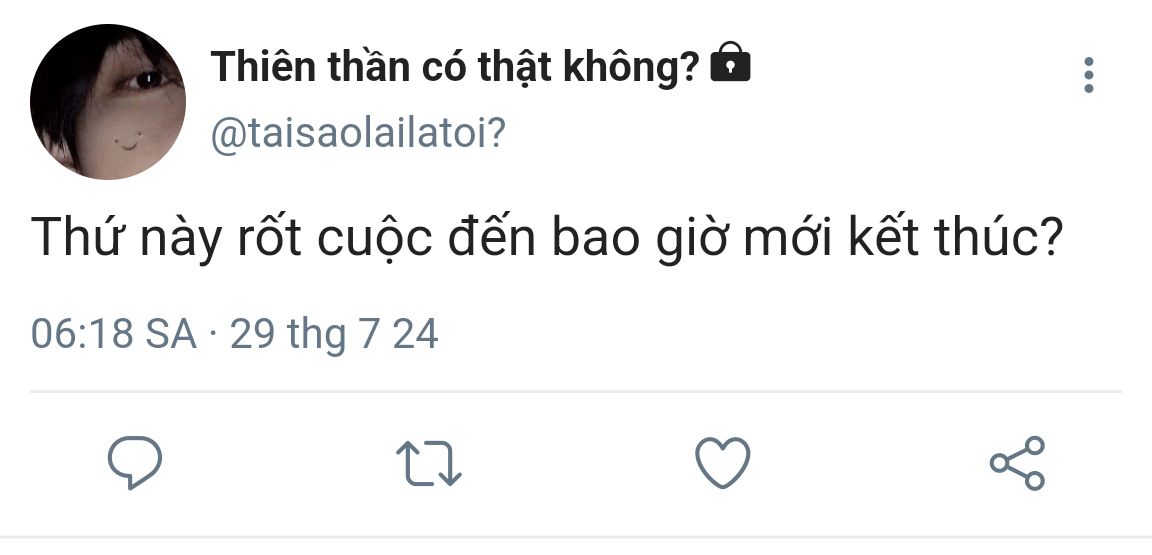Image resolution: width=1152 pixels, height=555 pixels.
Task: Retweet this post using the arrows icon
Action: pyautogui.click(x=428, y=463)
